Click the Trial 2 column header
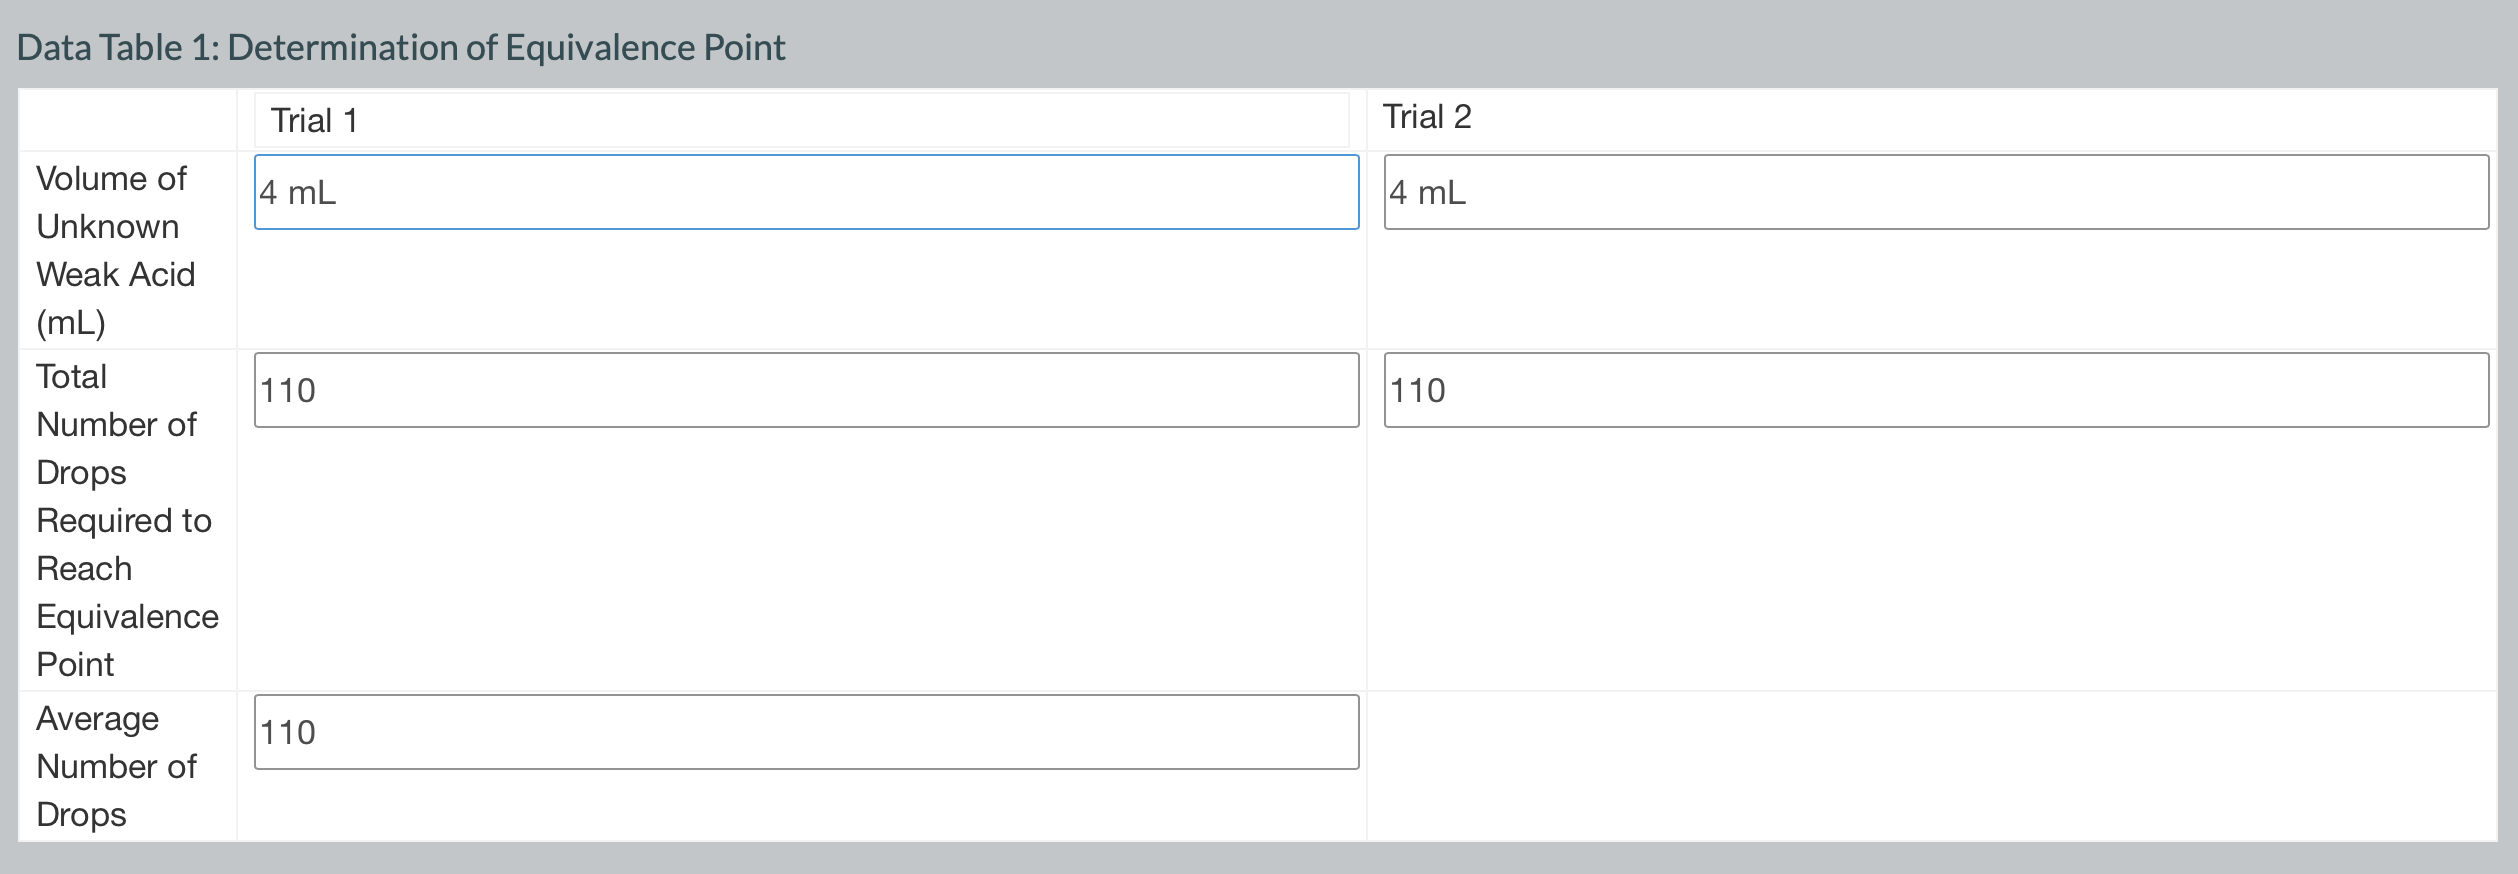Viewport: 2518px width, 874px height. (1426, 117)
